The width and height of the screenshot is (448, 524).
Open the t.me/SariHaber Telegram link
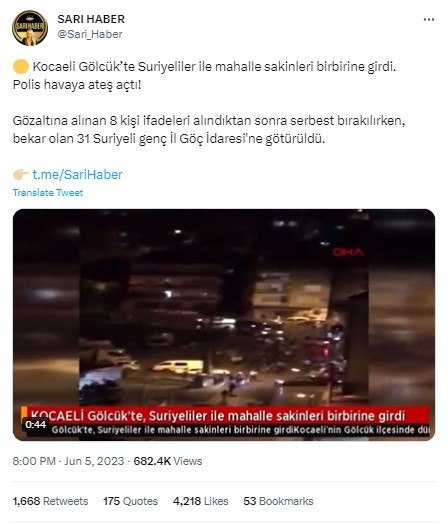point(78,174)
